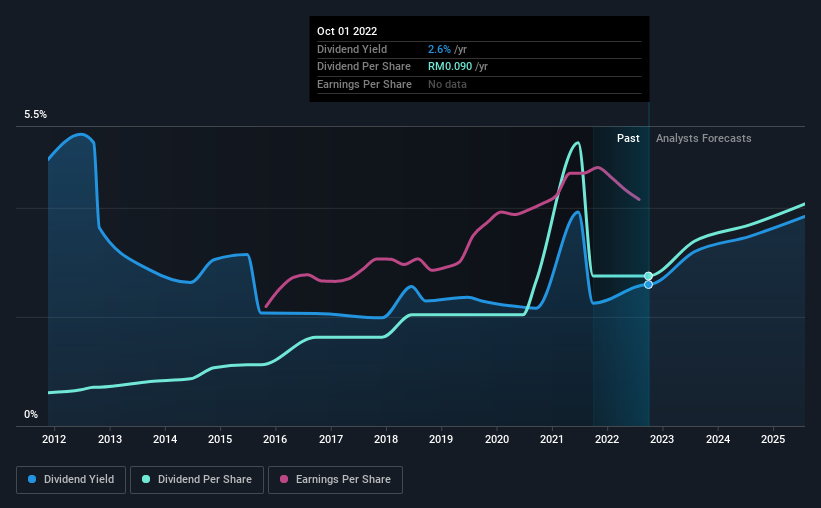Toggle the Dividend Yield legend series

(x=71, y=480)
